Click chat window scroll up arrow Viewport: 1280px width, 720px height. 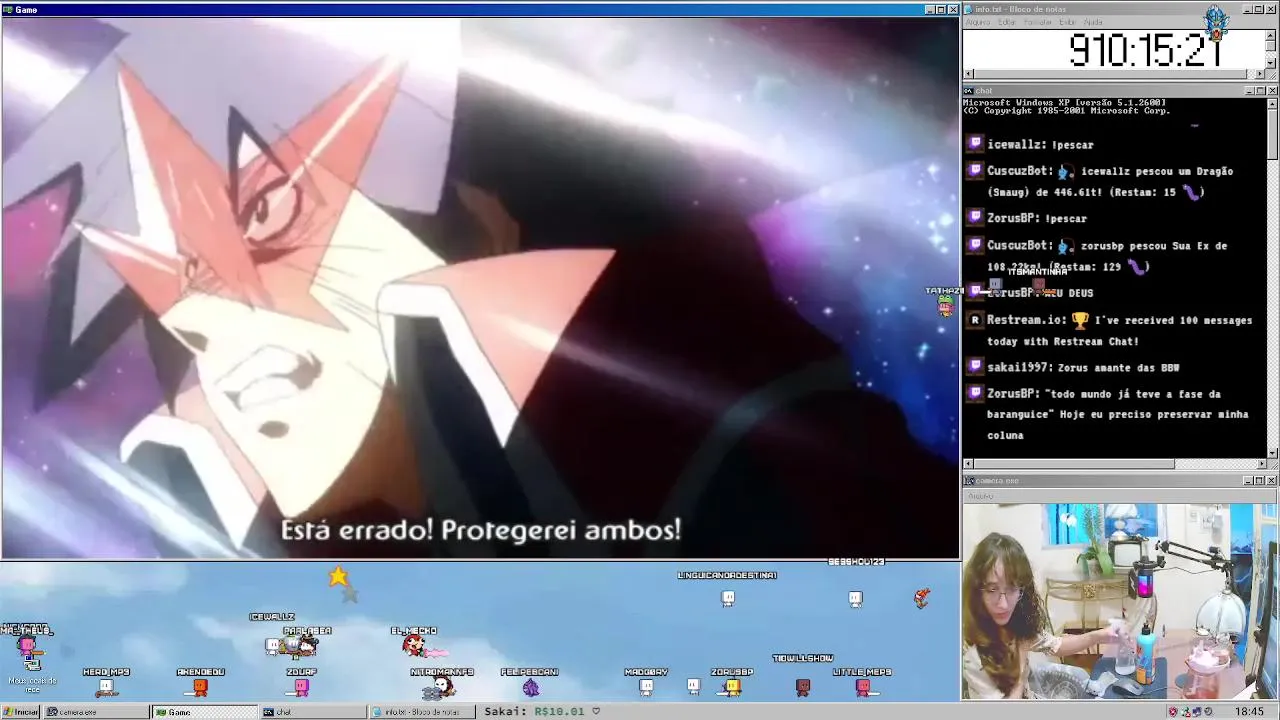click(1272, 104)
